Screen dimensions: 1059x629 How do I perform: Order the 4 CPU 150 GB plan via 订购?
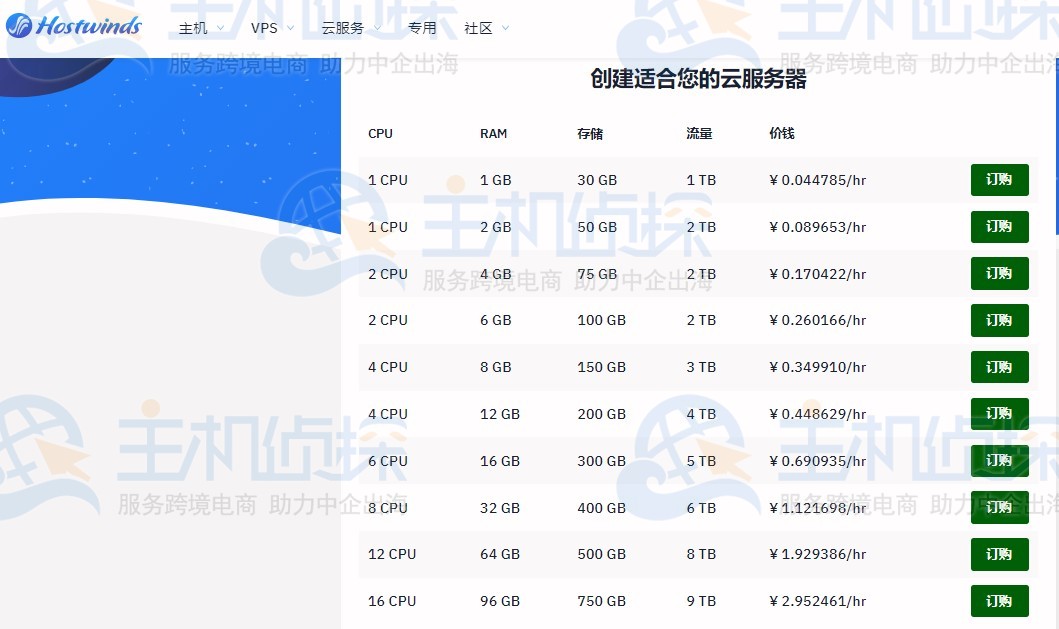[x=999, y=367]
